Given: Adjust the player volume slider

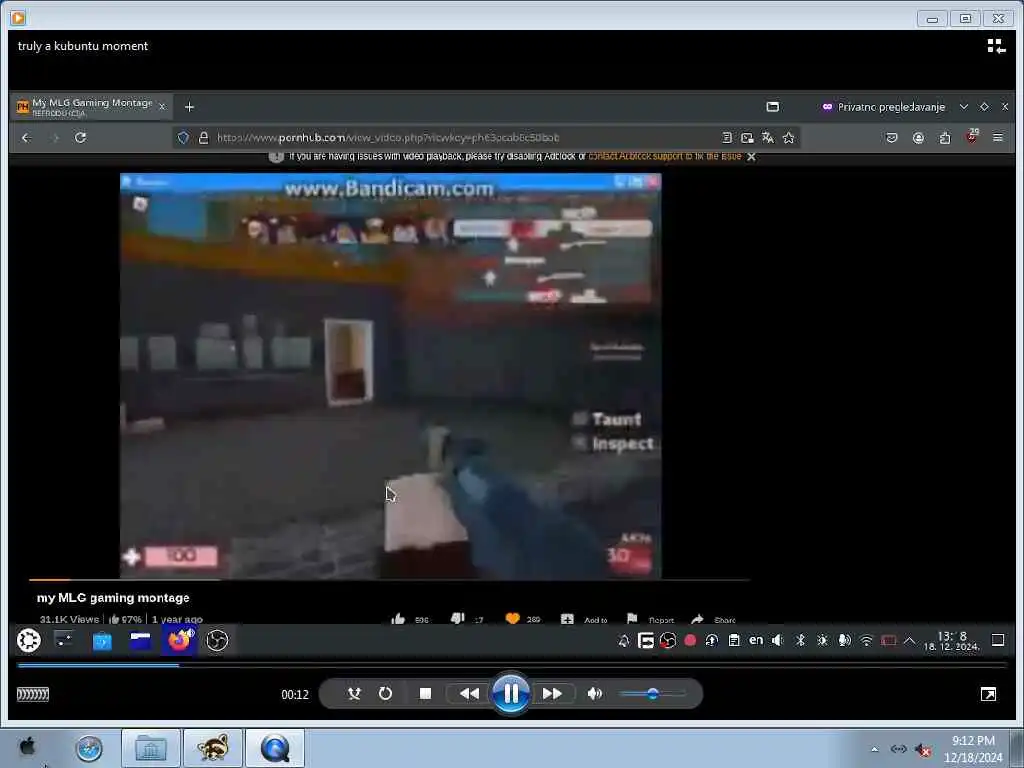Looking at the screenshot, I should [x=652, y=694].
